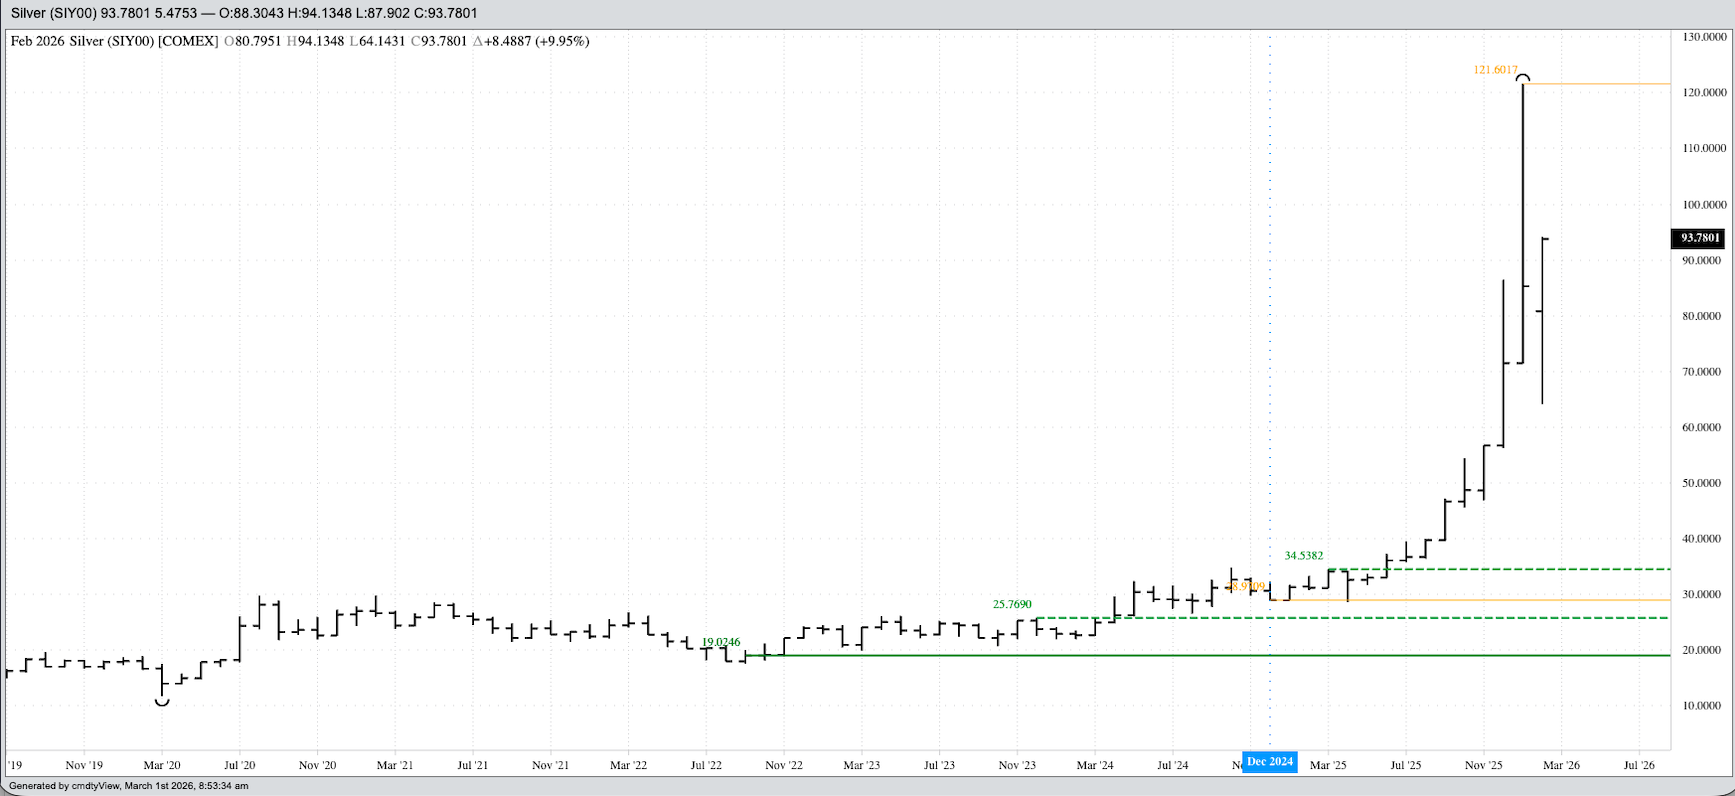
Task: Click the orange 121.6017 price label
Action: (x=1495, y=70)
